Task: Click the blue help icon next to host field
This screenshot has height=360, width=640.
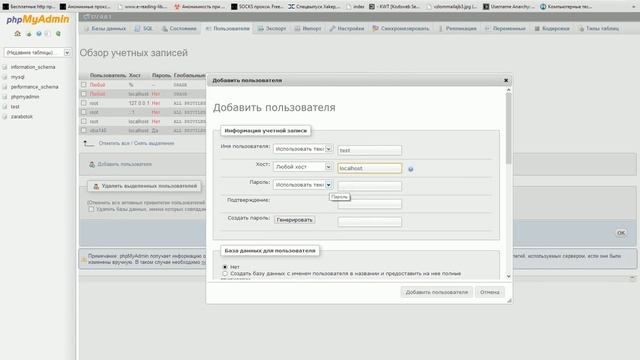Action: [411, 169]
